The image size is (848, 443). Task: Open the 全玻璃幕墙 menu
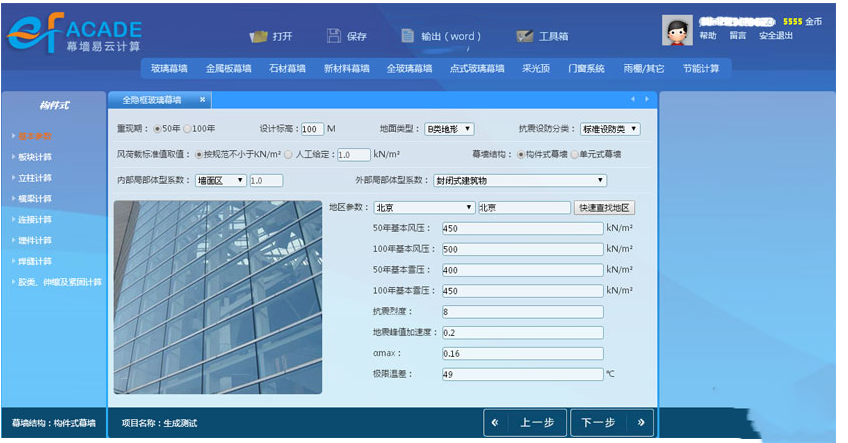point(409,69)
